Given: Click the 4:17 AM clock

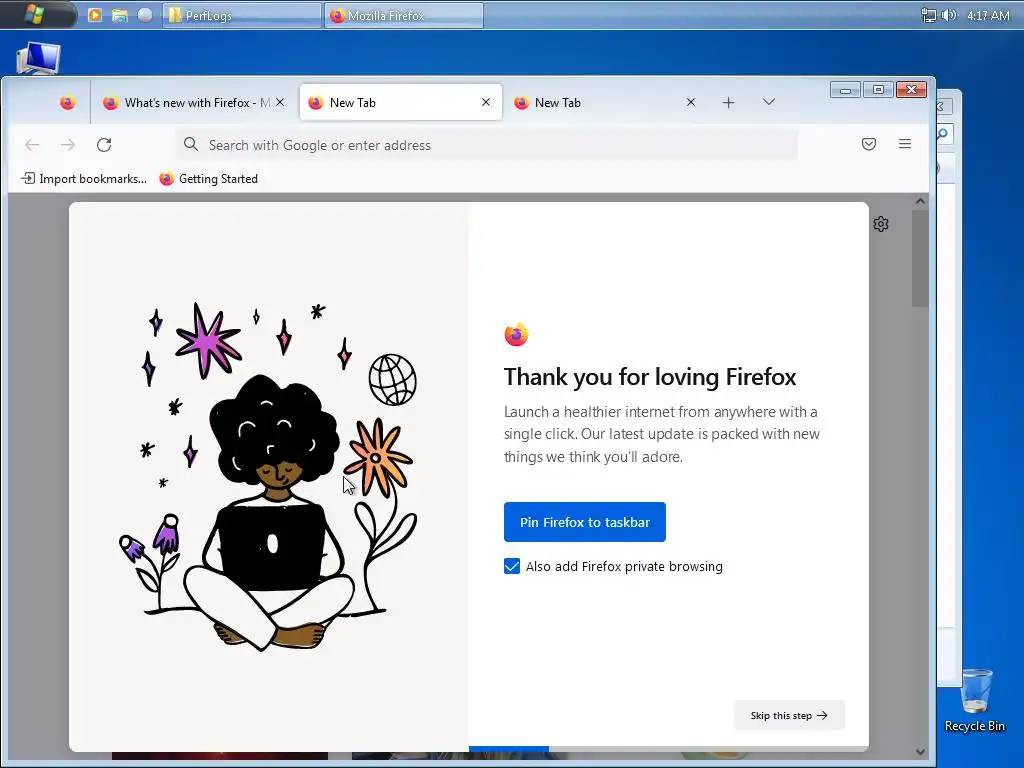Looking at the screenshot, I should point(988,16).
